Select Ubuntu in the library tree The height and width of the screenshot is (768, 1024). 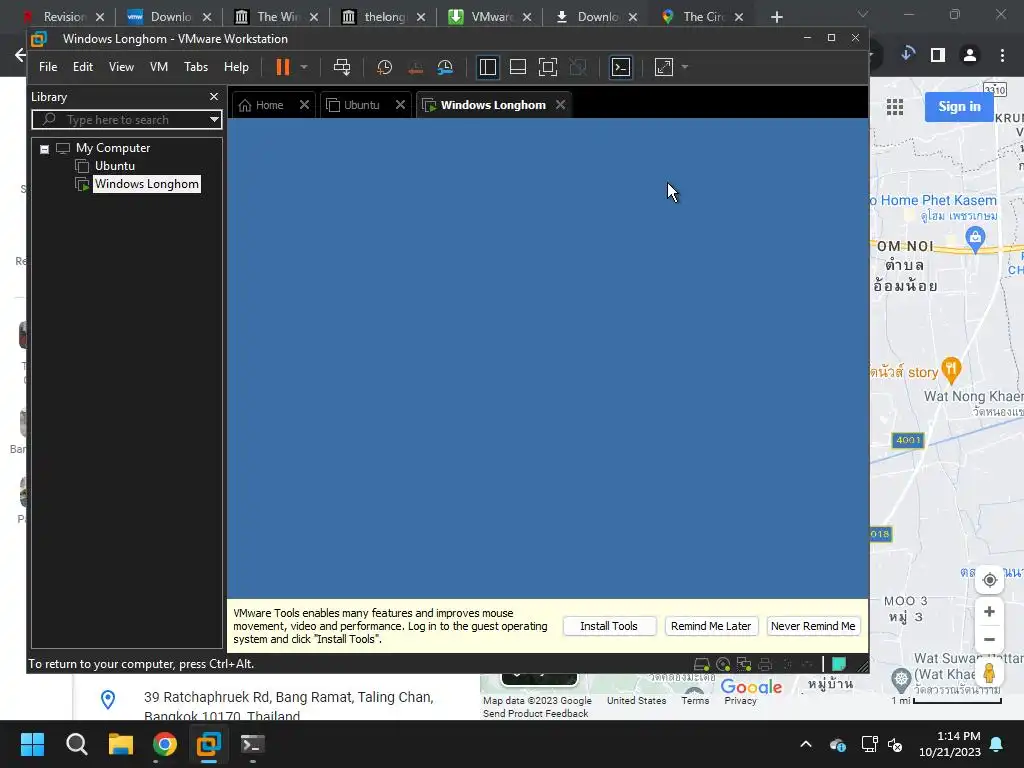coord(115,166)
